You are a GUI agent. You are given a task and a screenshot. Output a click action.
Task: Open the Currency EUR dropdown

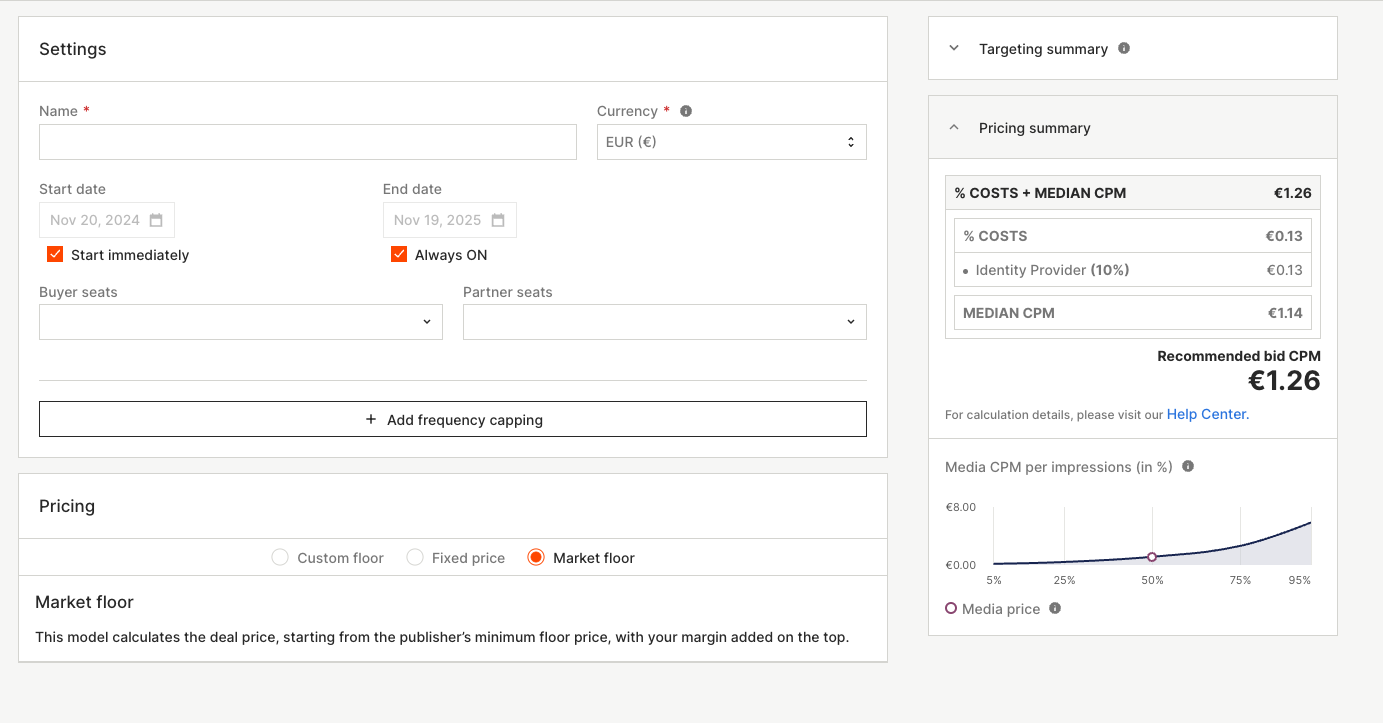click(x=731, y=142)
